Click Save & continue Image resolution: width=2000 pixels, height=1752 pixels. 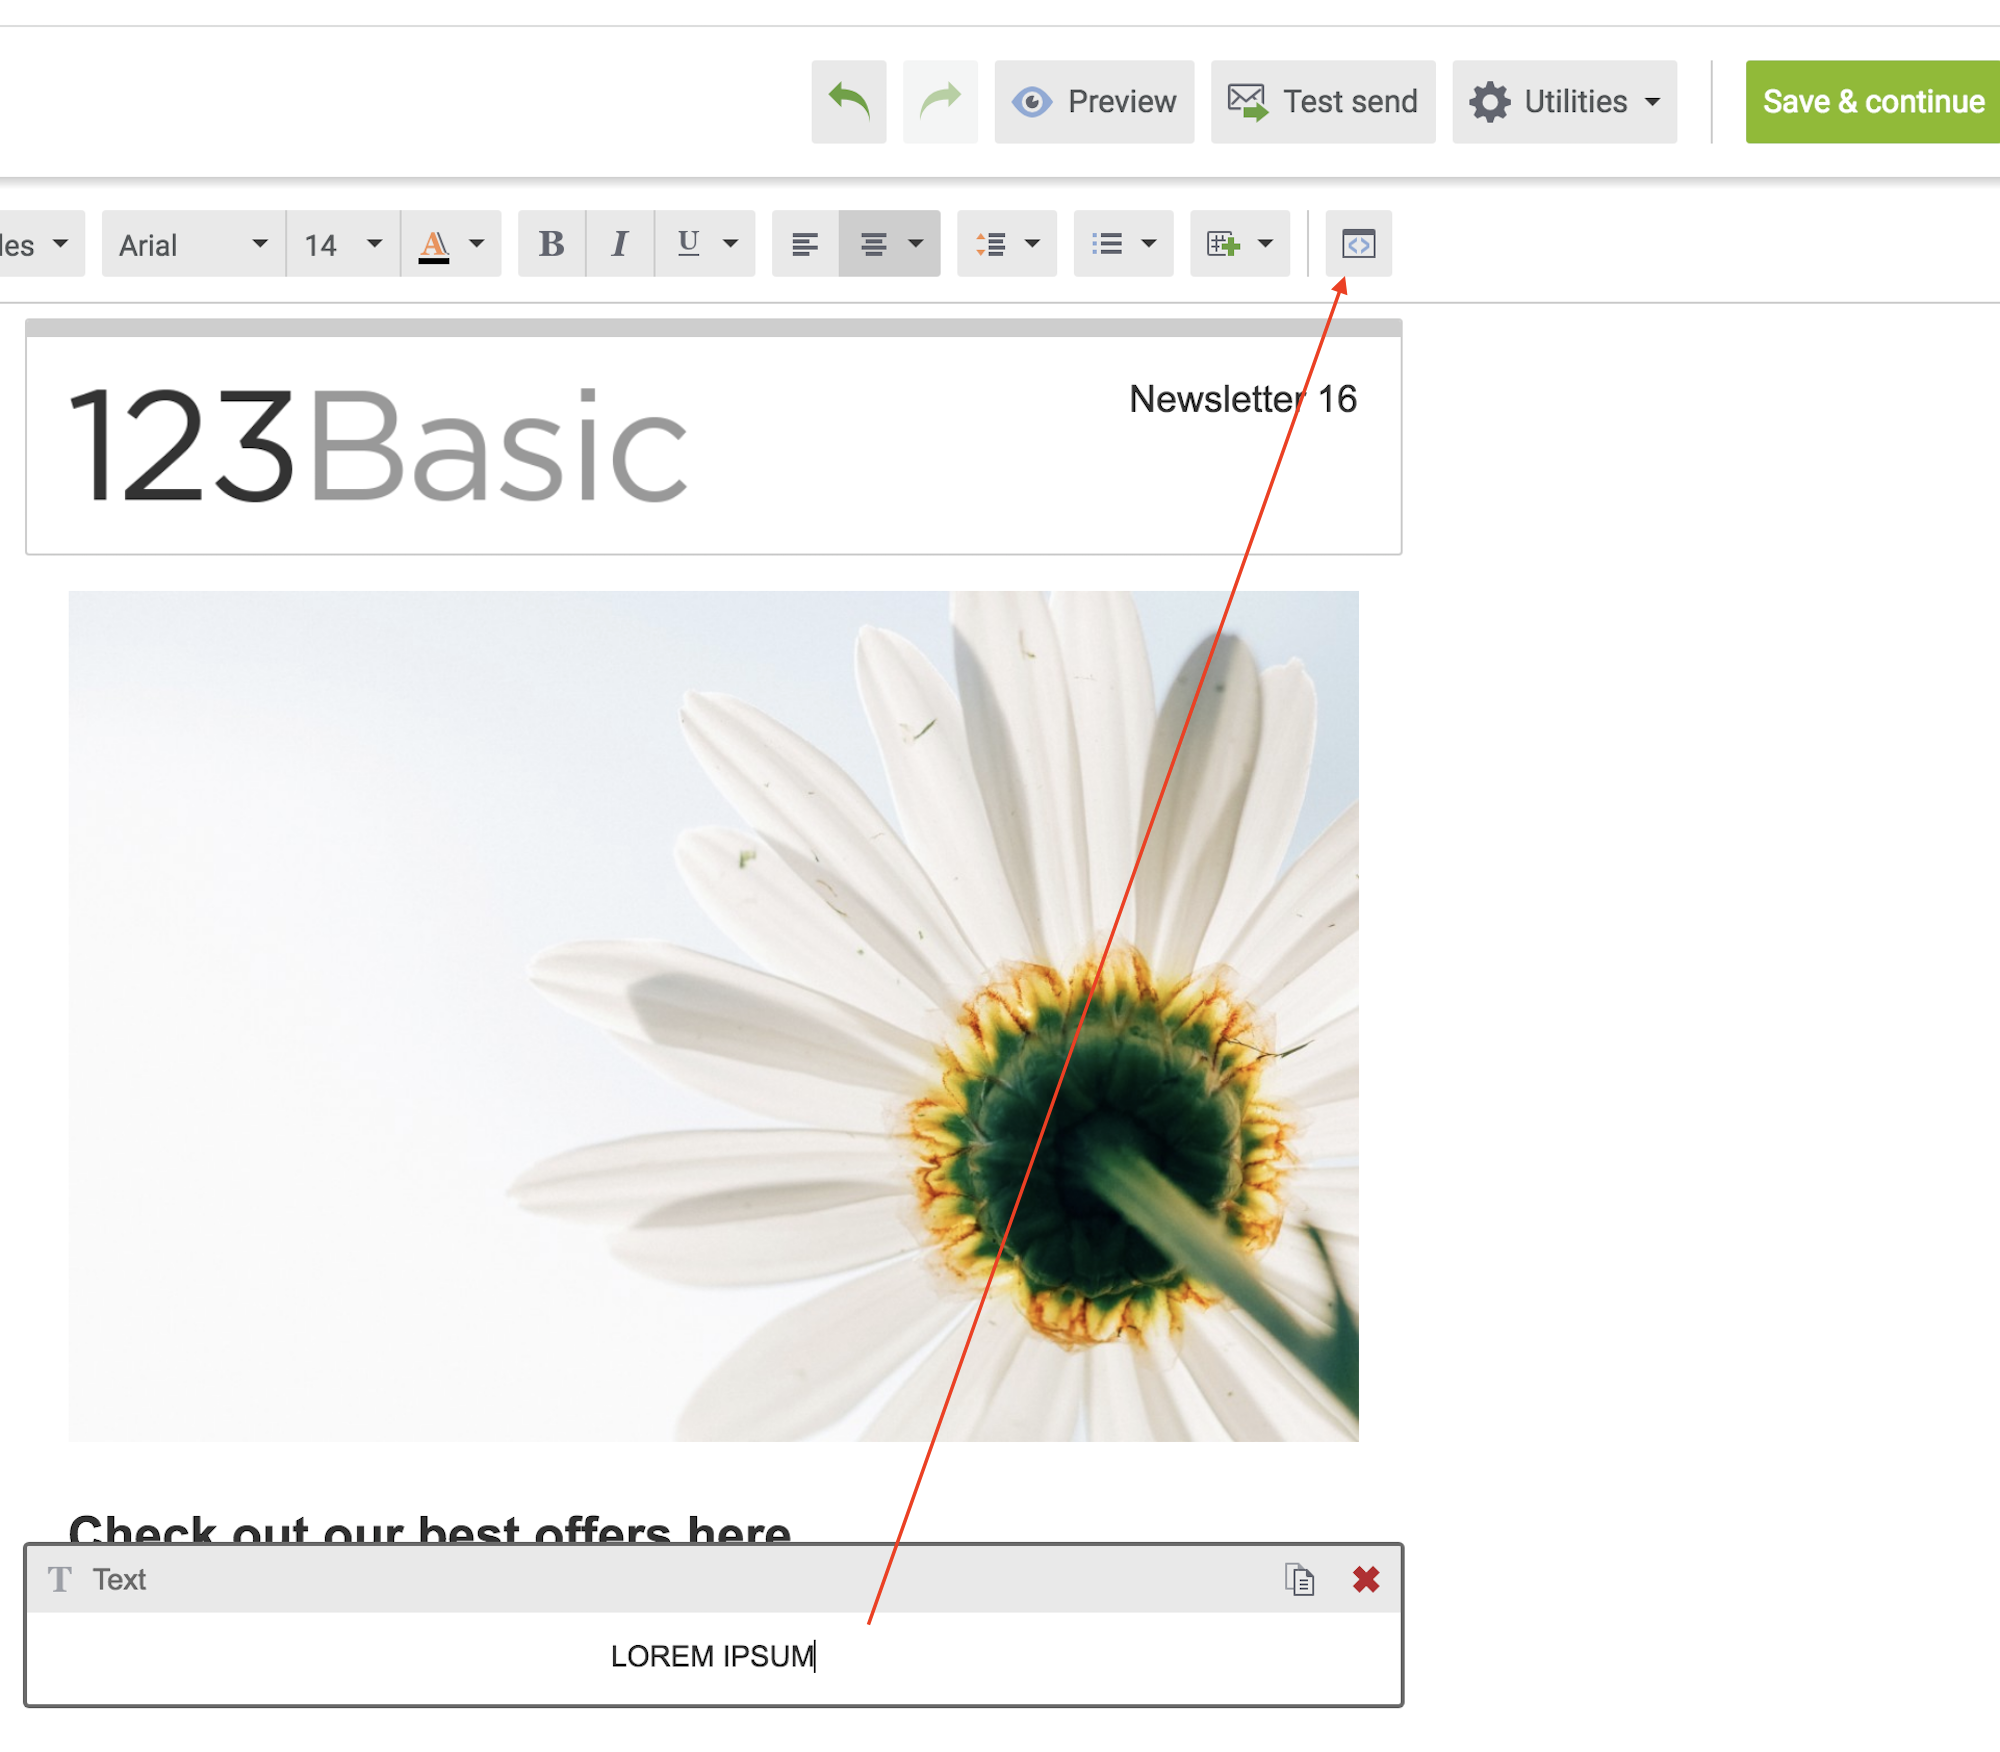pyautogui.click(x=1872, y=101)
